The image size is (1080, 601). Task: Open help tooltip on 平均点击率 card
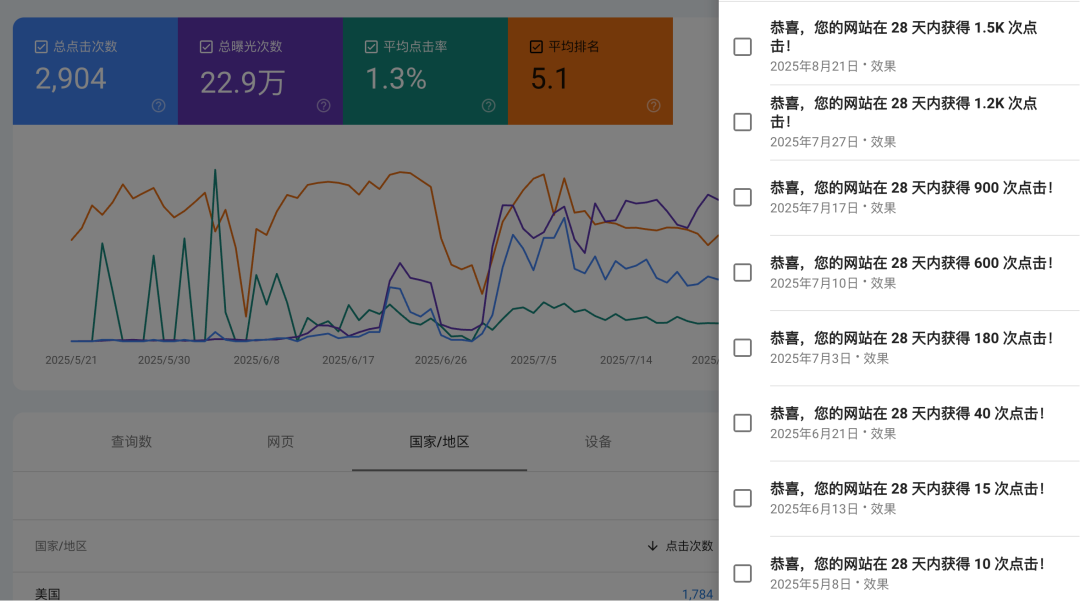pos(488,104)
